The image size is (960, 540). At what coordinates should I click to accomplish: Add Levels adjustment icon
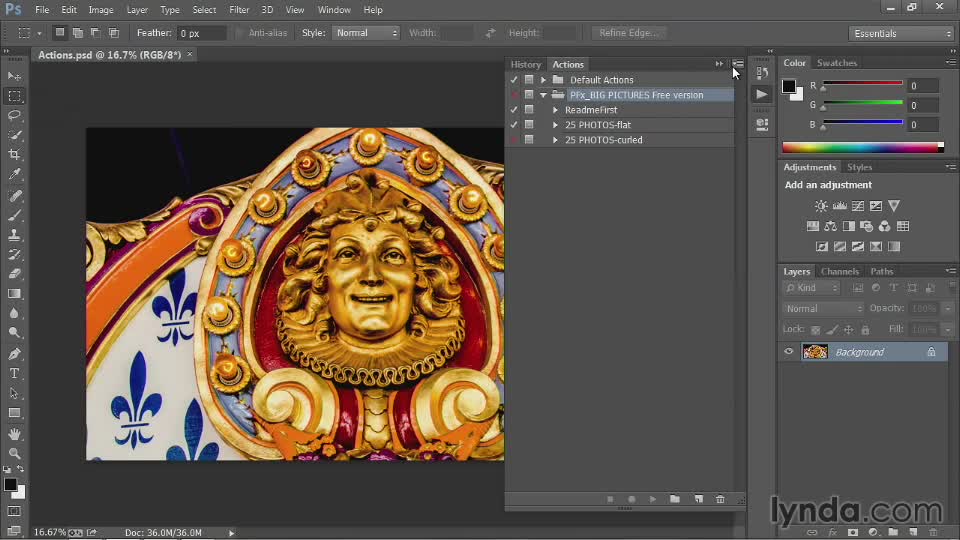[839, 206]
